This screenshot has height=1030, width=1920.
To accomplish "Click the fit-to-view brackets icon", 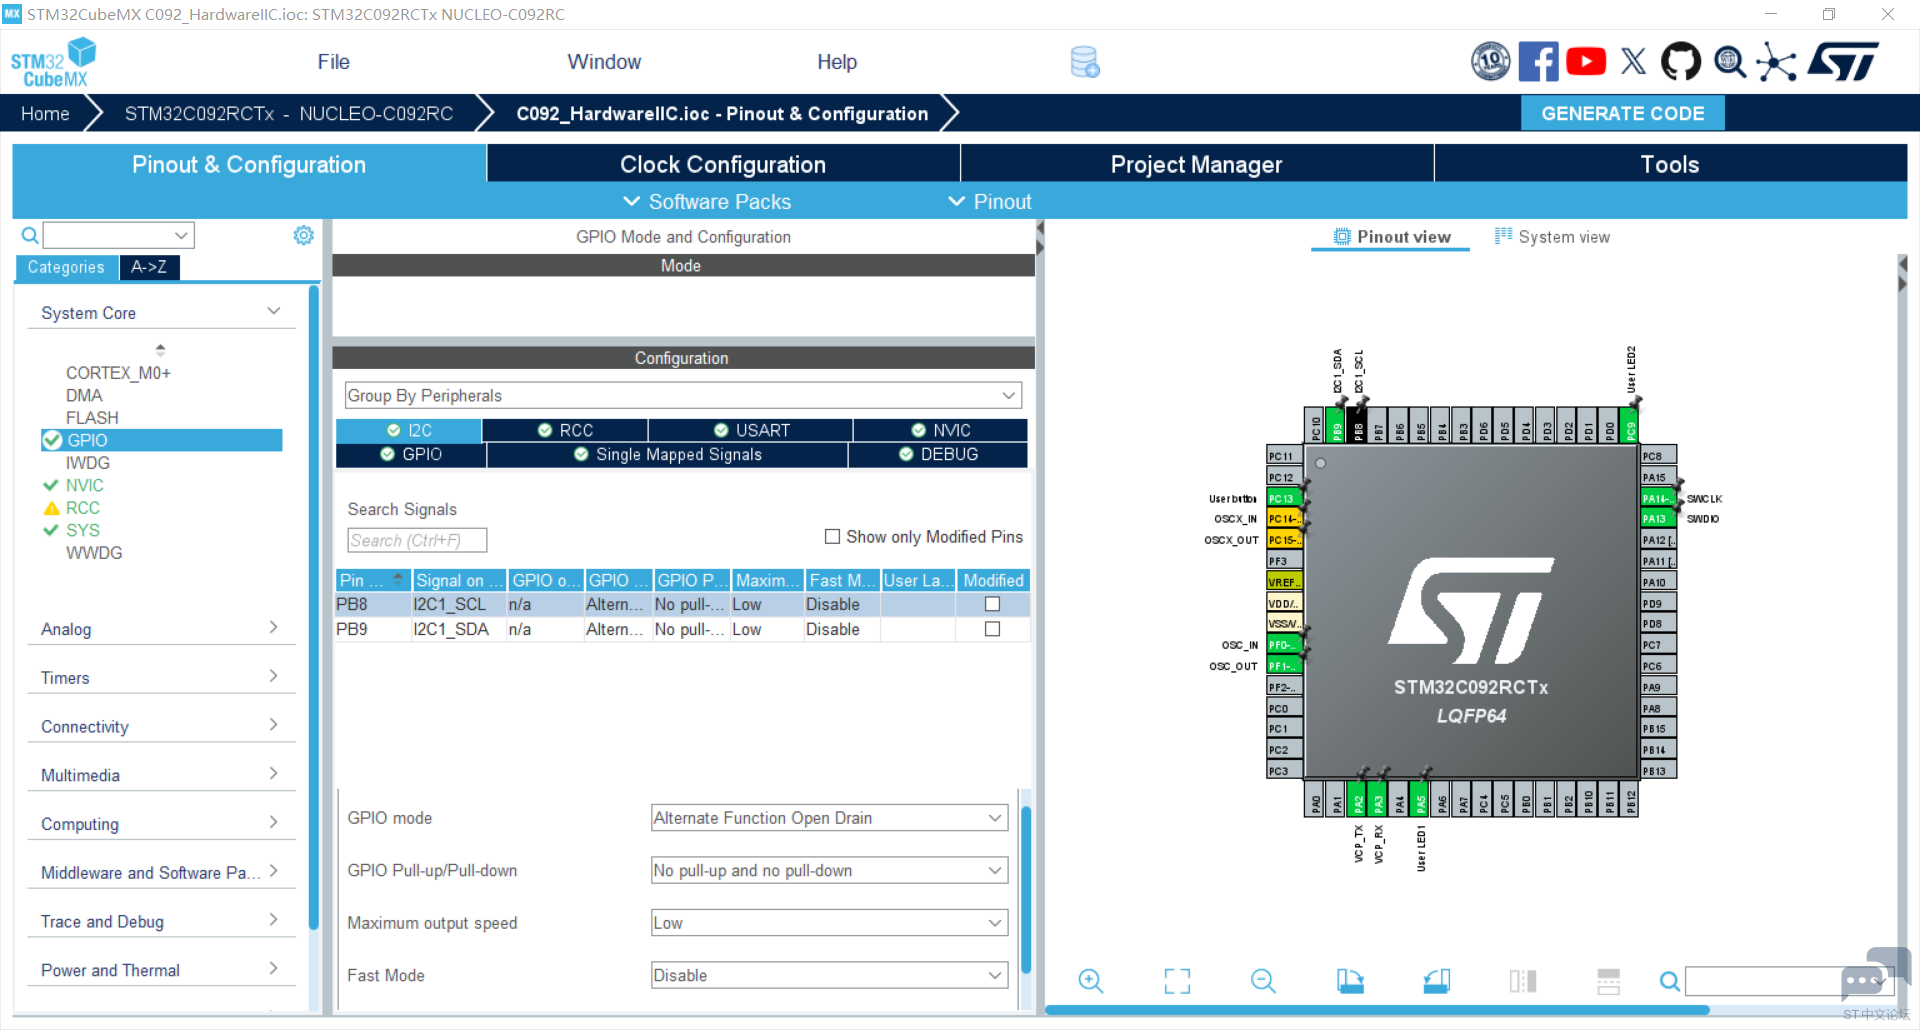I will point(1177,981).
